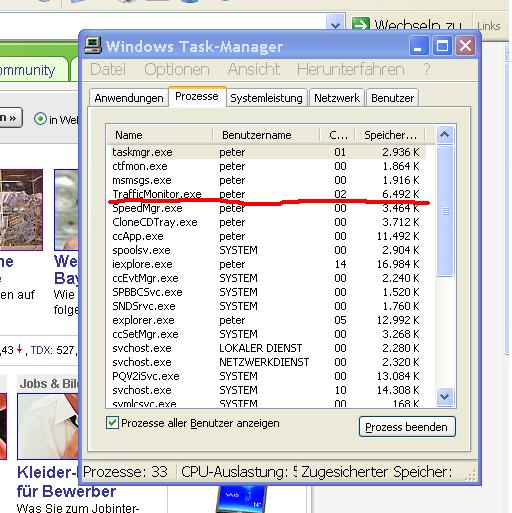Select the explorer.exe process

tap(266, 320)
